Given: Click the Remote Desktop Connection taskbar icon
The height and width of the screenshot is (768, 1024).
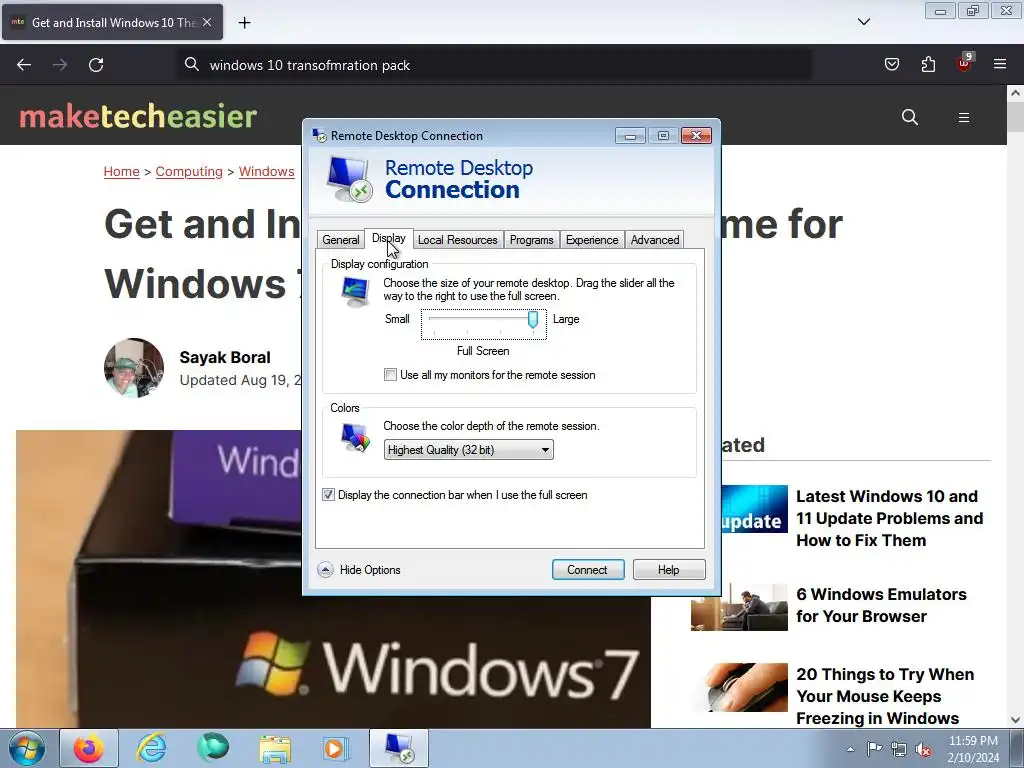Looking at the screenshot, I should [x=399, y=748].
